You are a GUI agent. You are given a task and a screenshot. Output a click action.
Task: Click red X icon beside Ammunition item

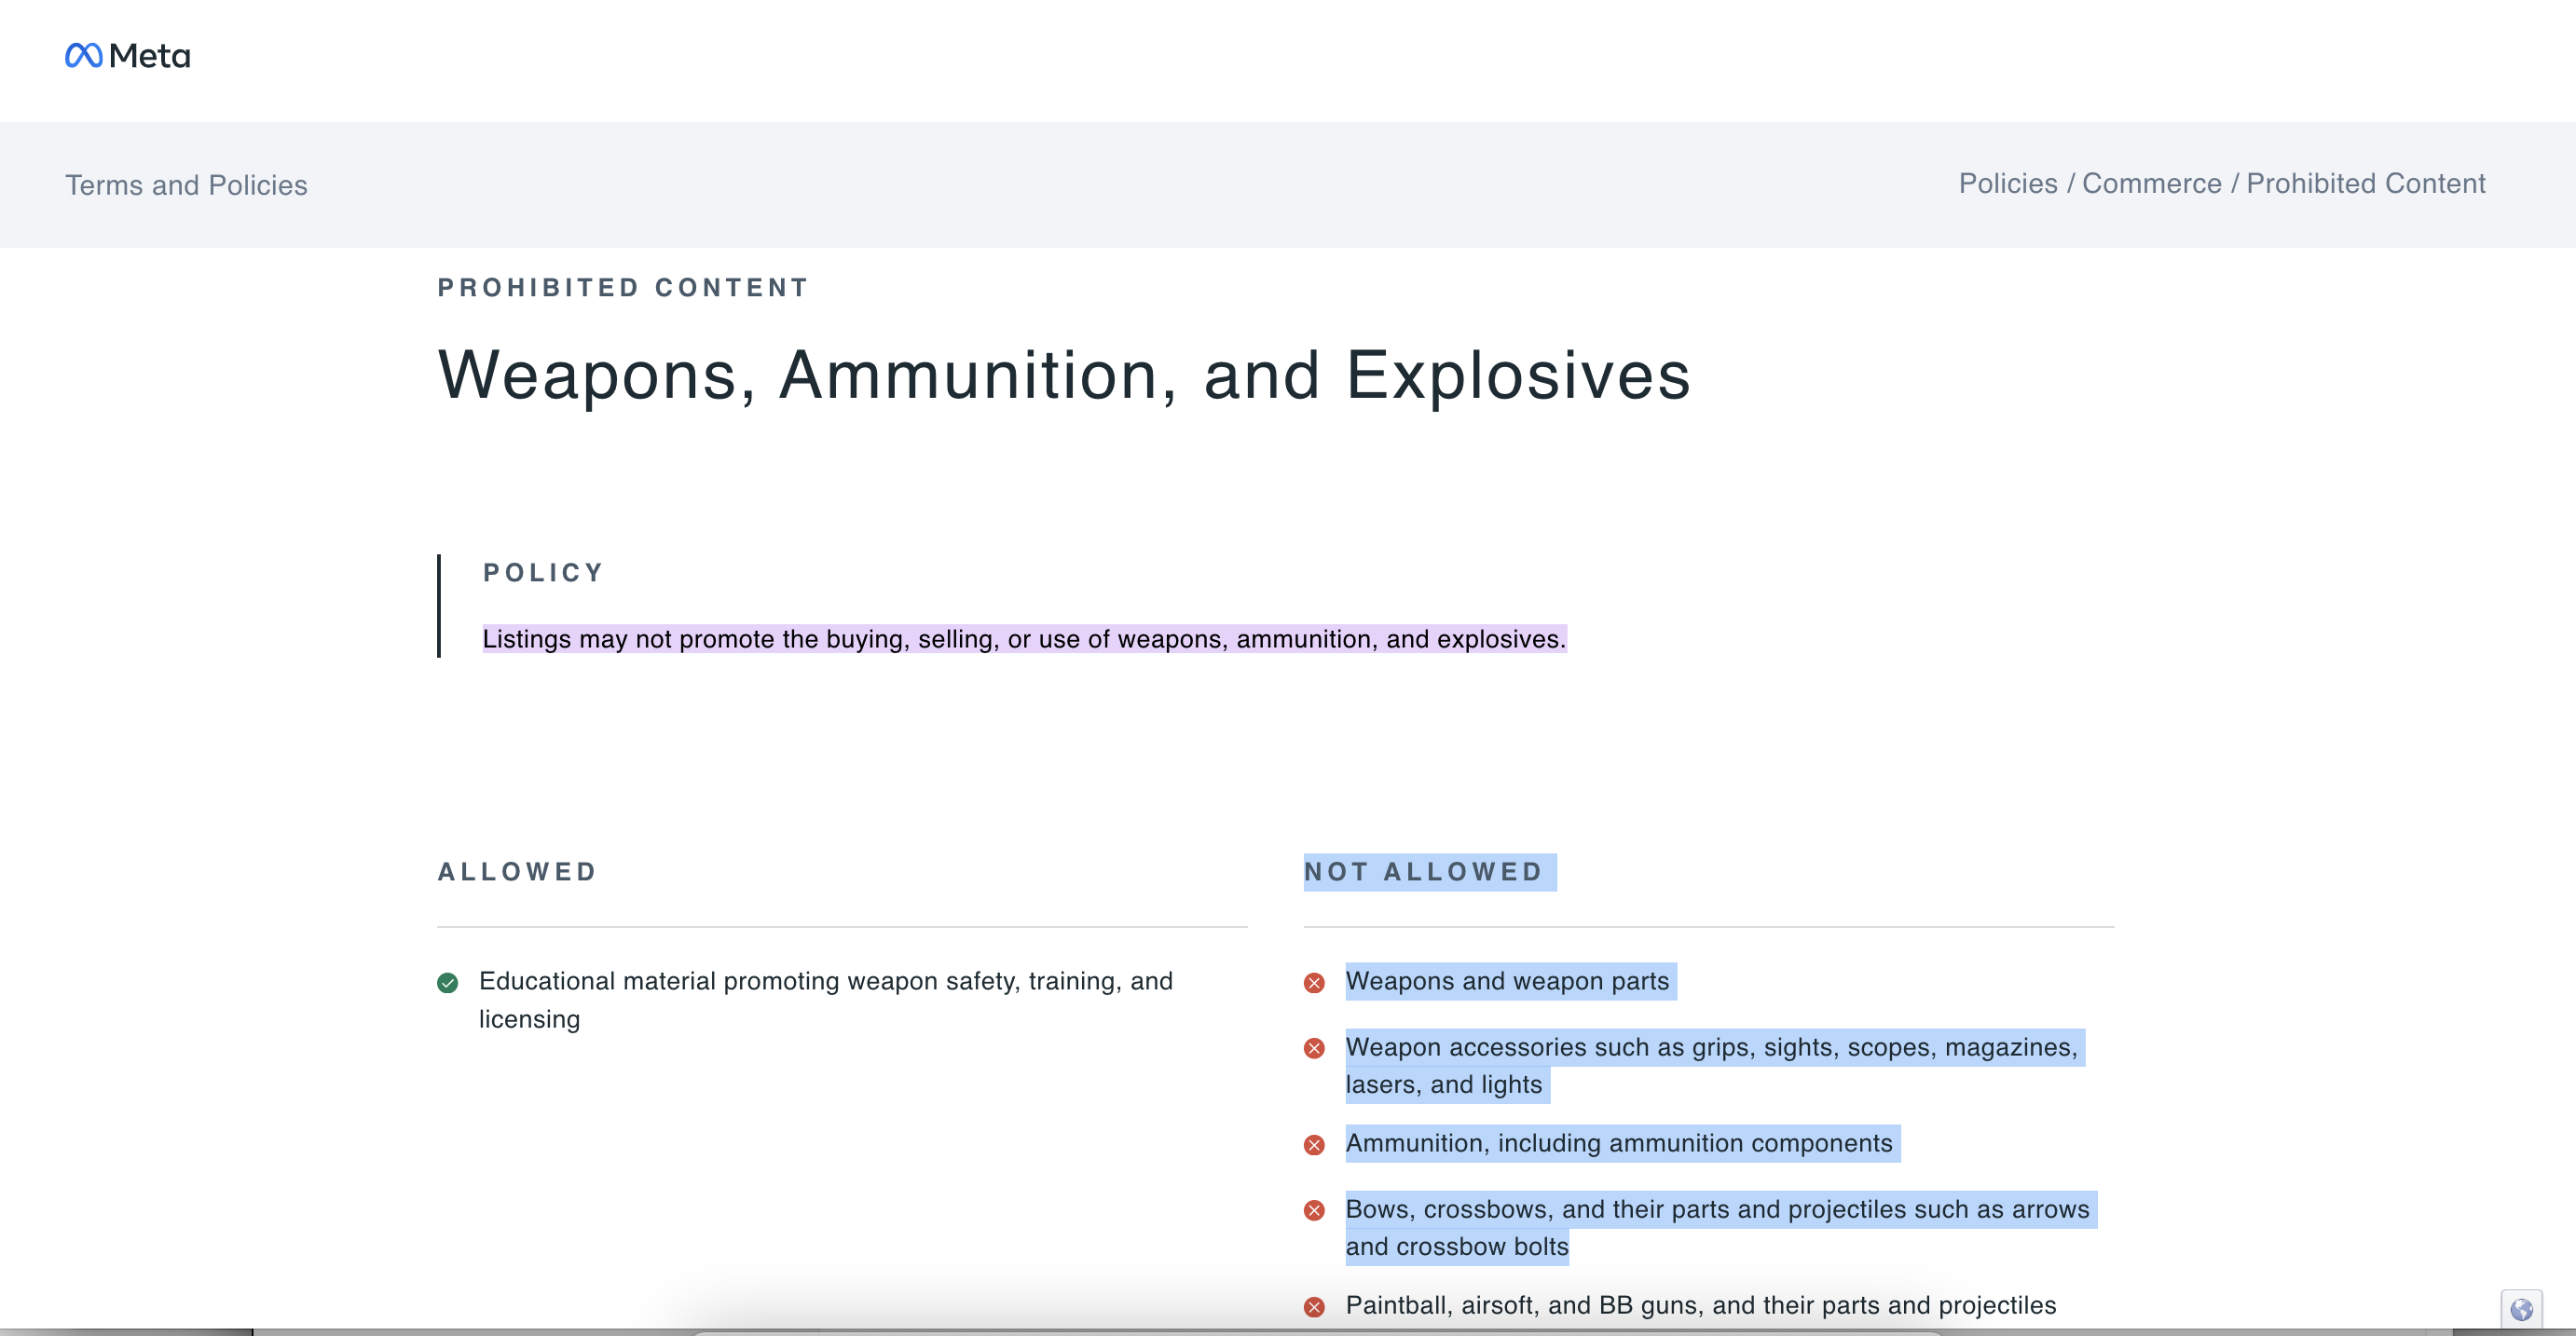[1314, 1145]
